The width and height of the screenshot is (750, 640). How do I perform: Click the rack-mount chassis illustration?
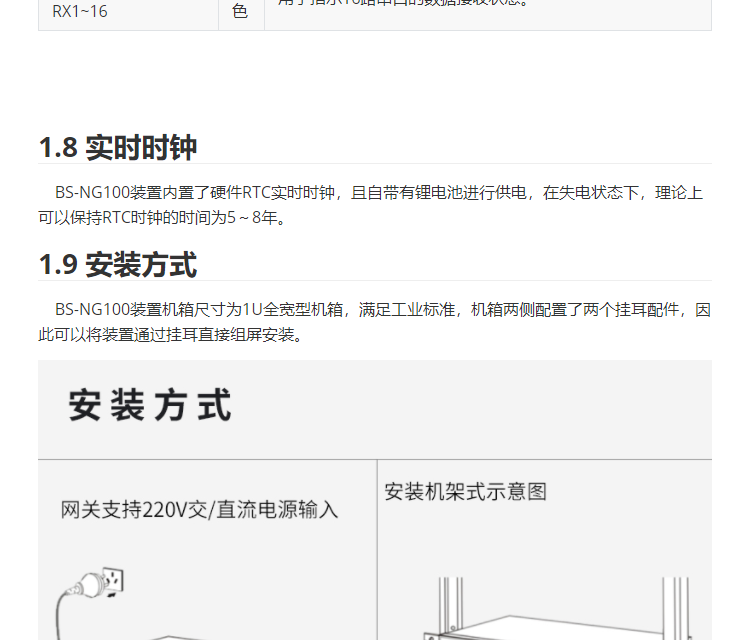pos(557,608)
